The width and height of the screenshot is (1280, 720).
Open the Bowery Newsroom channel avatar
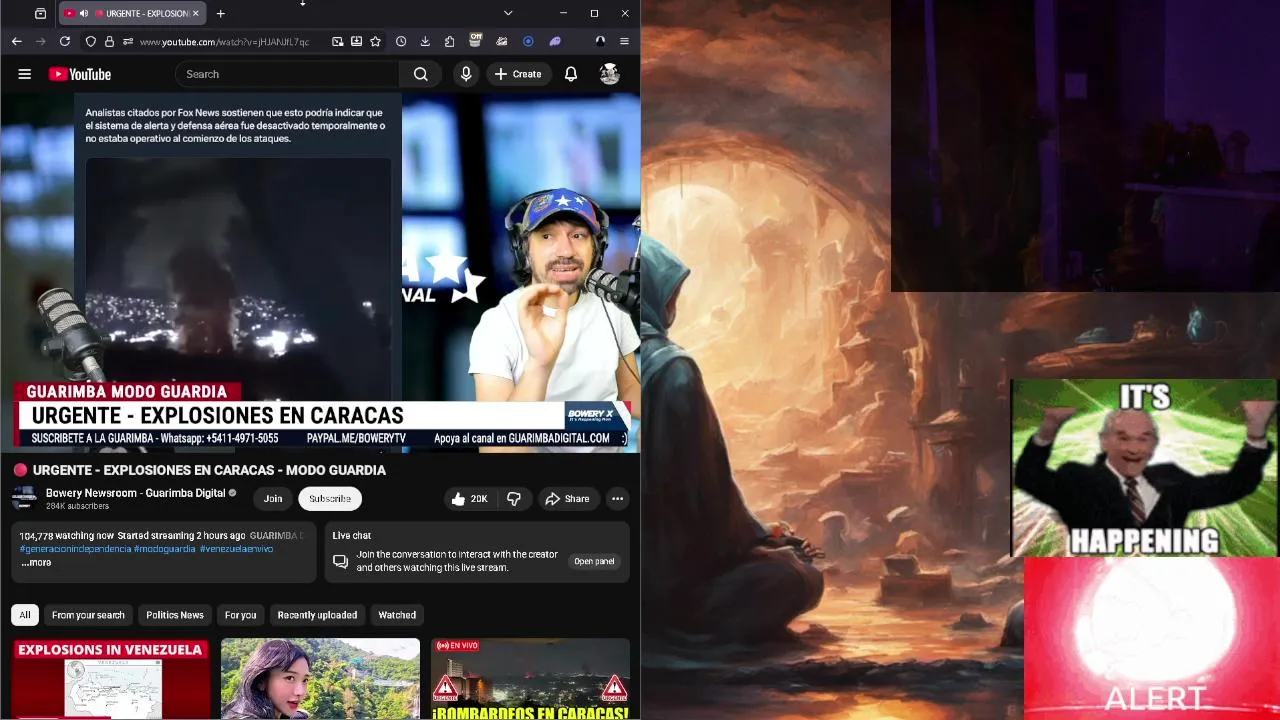click(24, 499)
